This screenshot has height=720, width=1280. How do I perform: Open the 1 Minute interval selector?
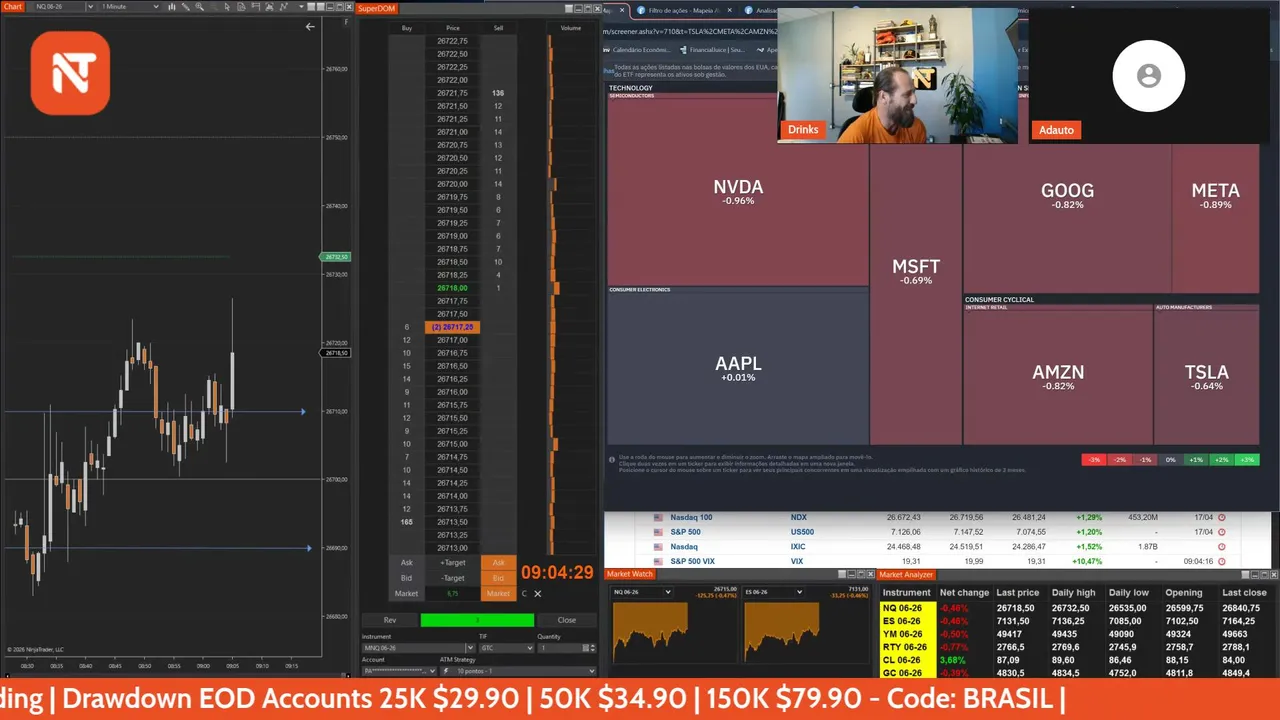coord(129,6)
